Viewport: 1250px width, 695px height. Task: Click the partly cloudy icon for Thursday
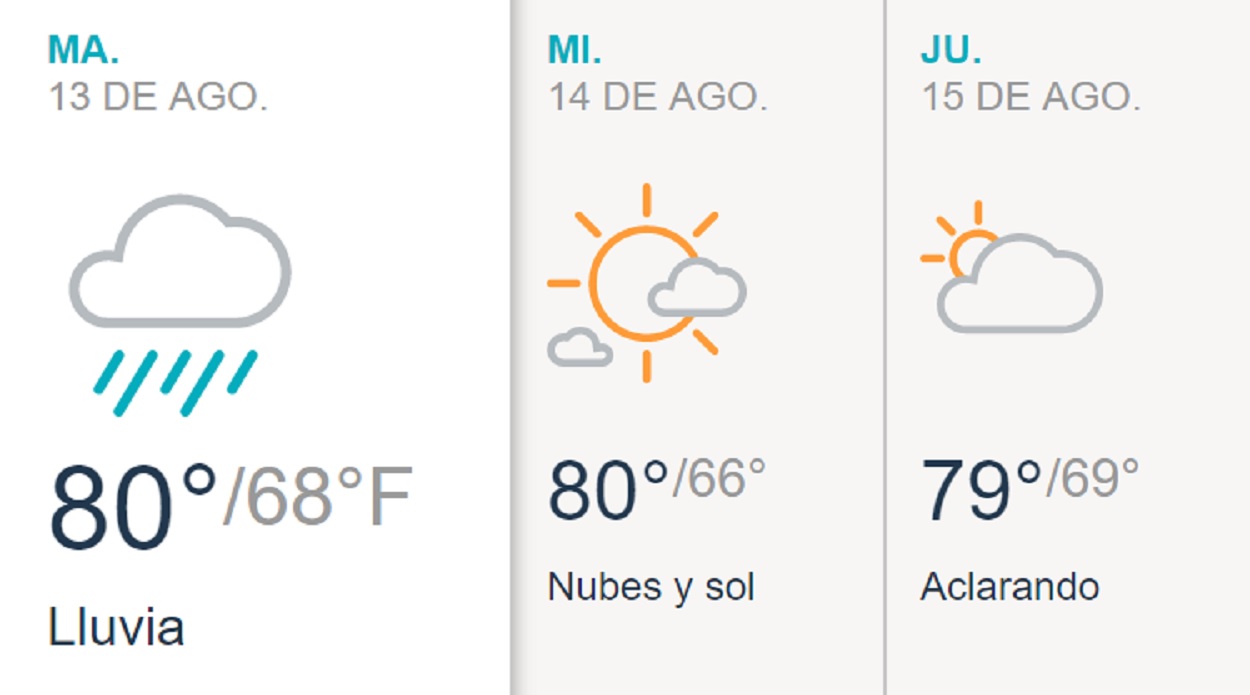coord(1011,269)
